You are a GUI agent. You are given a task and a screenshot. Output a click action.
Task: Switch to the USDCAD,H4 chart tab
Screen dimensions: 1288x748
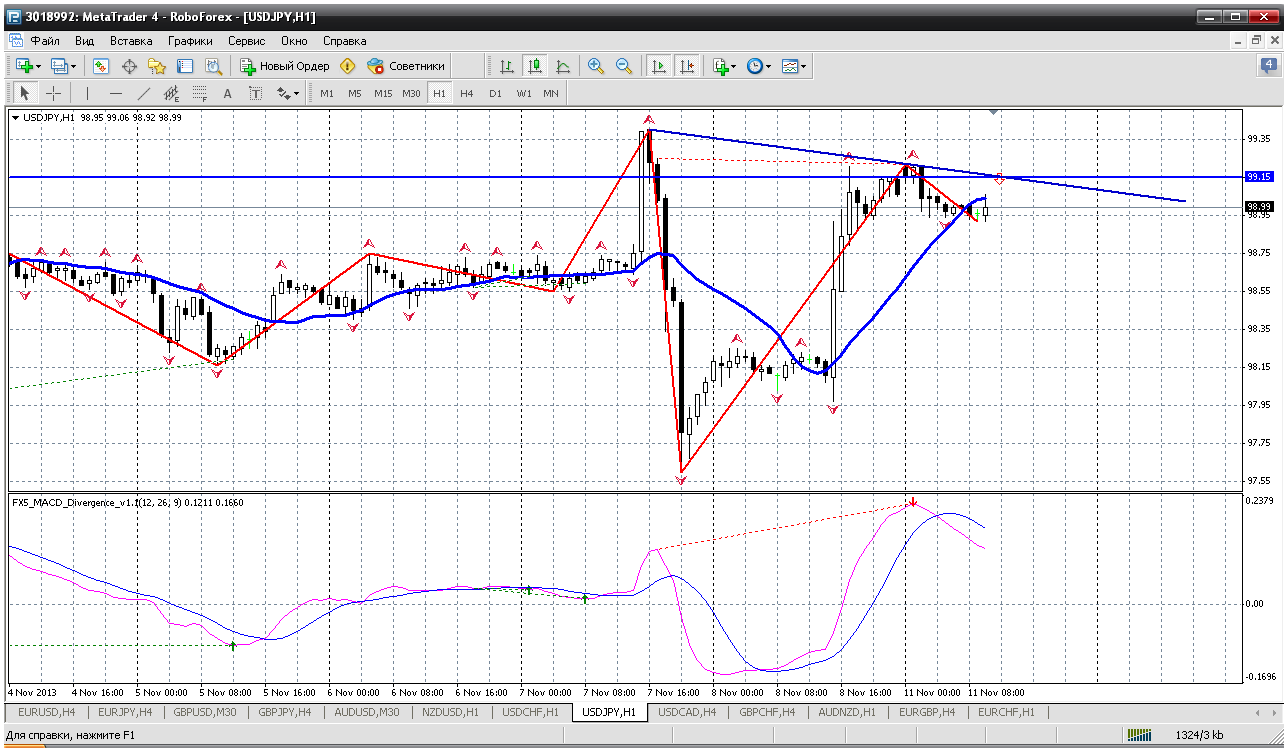pyautogui.click(x=689, y=712)
